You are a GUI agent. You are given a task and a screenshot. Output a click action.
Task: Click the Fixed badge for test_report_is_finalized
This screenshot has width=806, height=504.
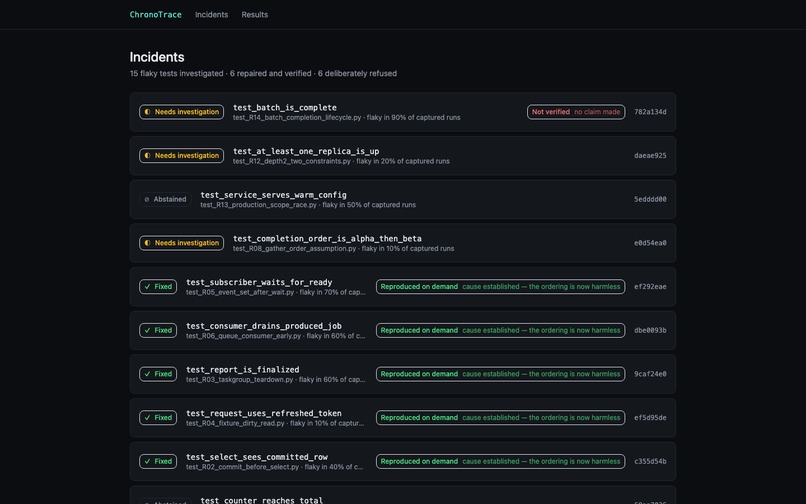coord(158,374)
